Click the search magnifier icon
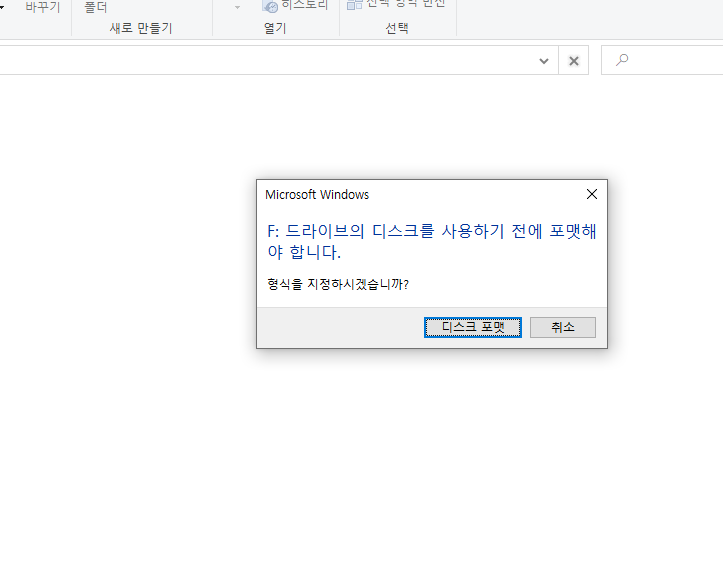 (622, 60)
